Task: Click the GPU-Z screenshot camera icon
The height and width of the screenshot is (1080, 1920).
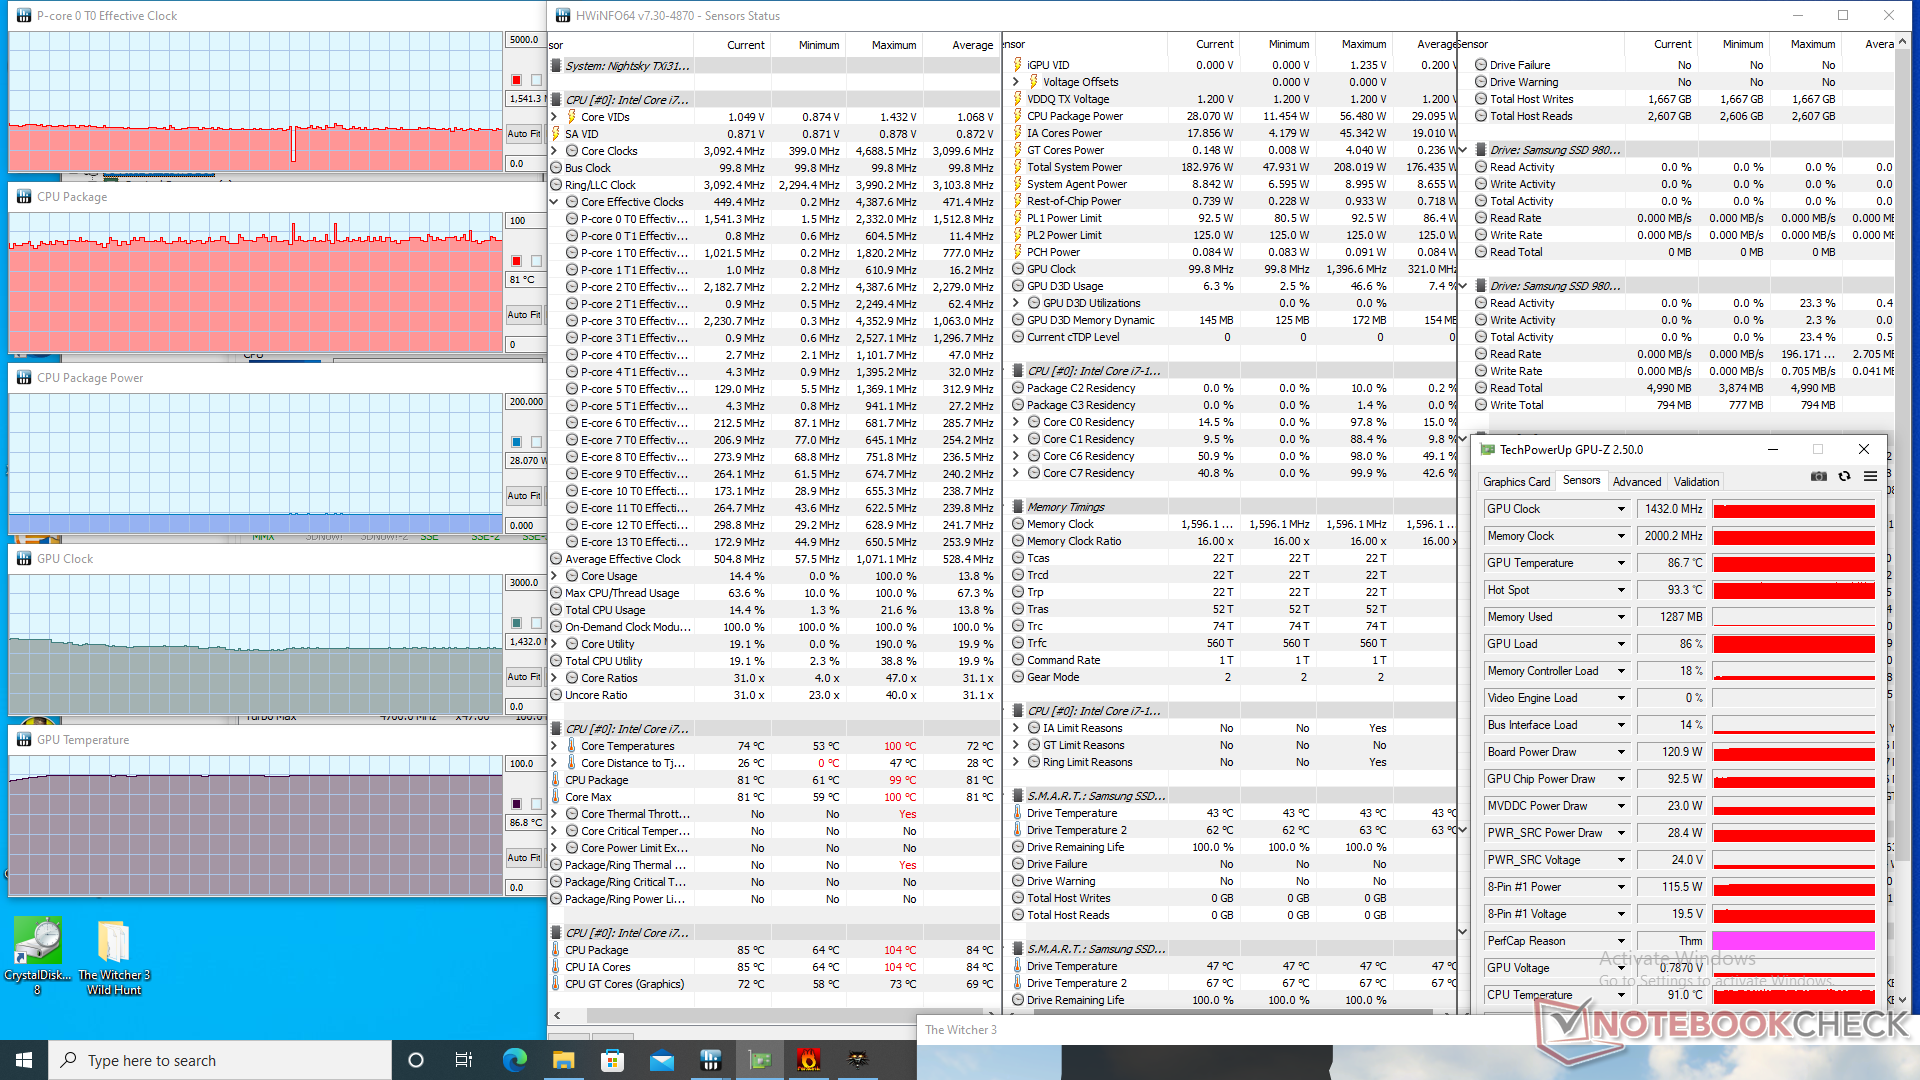Action: coord(1819,477)
